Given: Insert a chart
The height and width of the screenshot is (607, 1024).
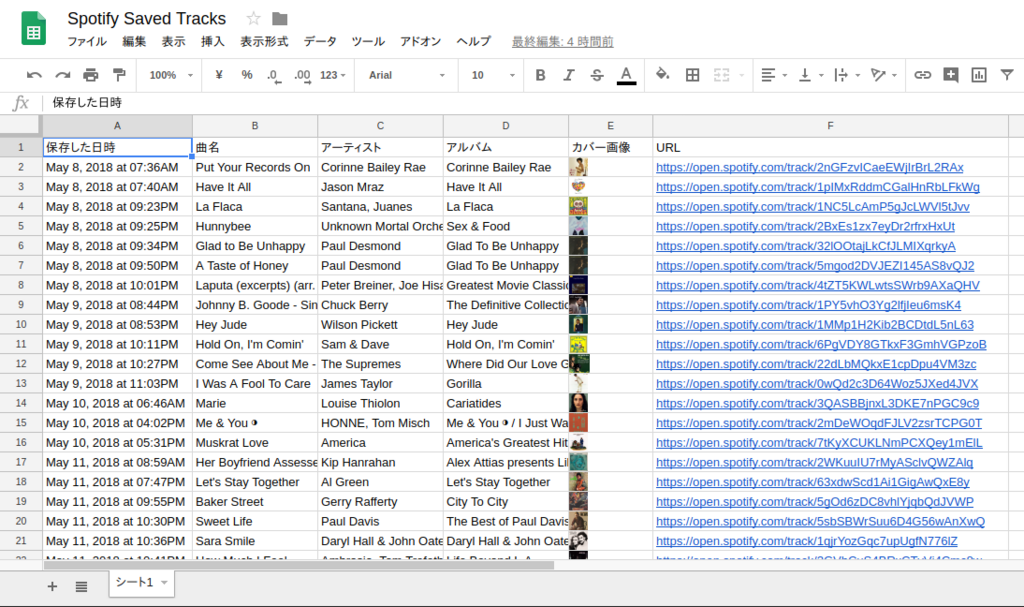Looking at the screenshot, I should [x=978, y=75].
